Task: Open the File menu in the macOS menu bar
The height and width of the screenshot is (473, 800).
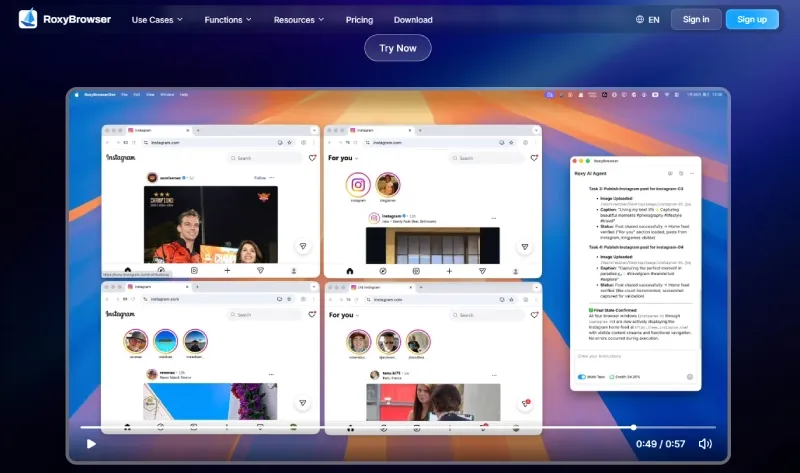Action: 124,94
